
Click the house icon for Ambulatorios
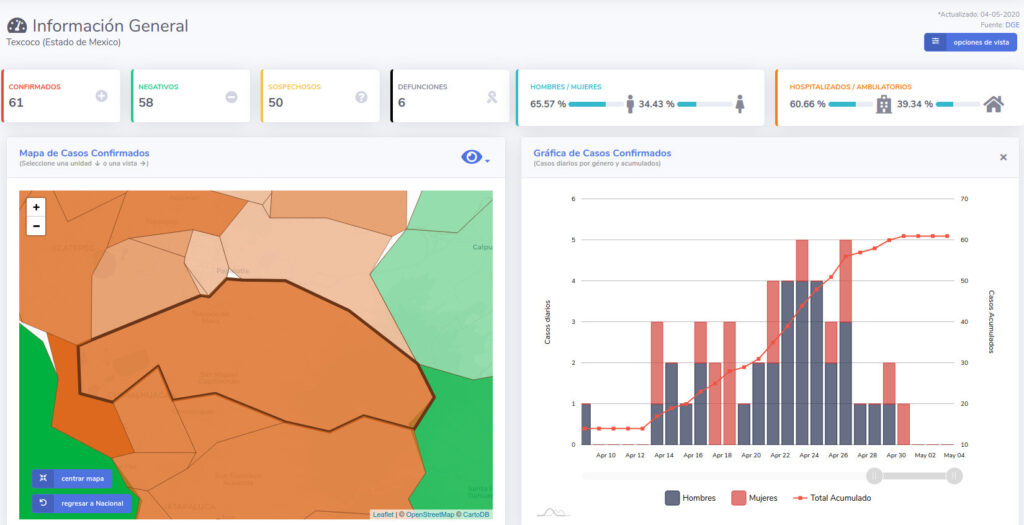(x=993, y=104)
